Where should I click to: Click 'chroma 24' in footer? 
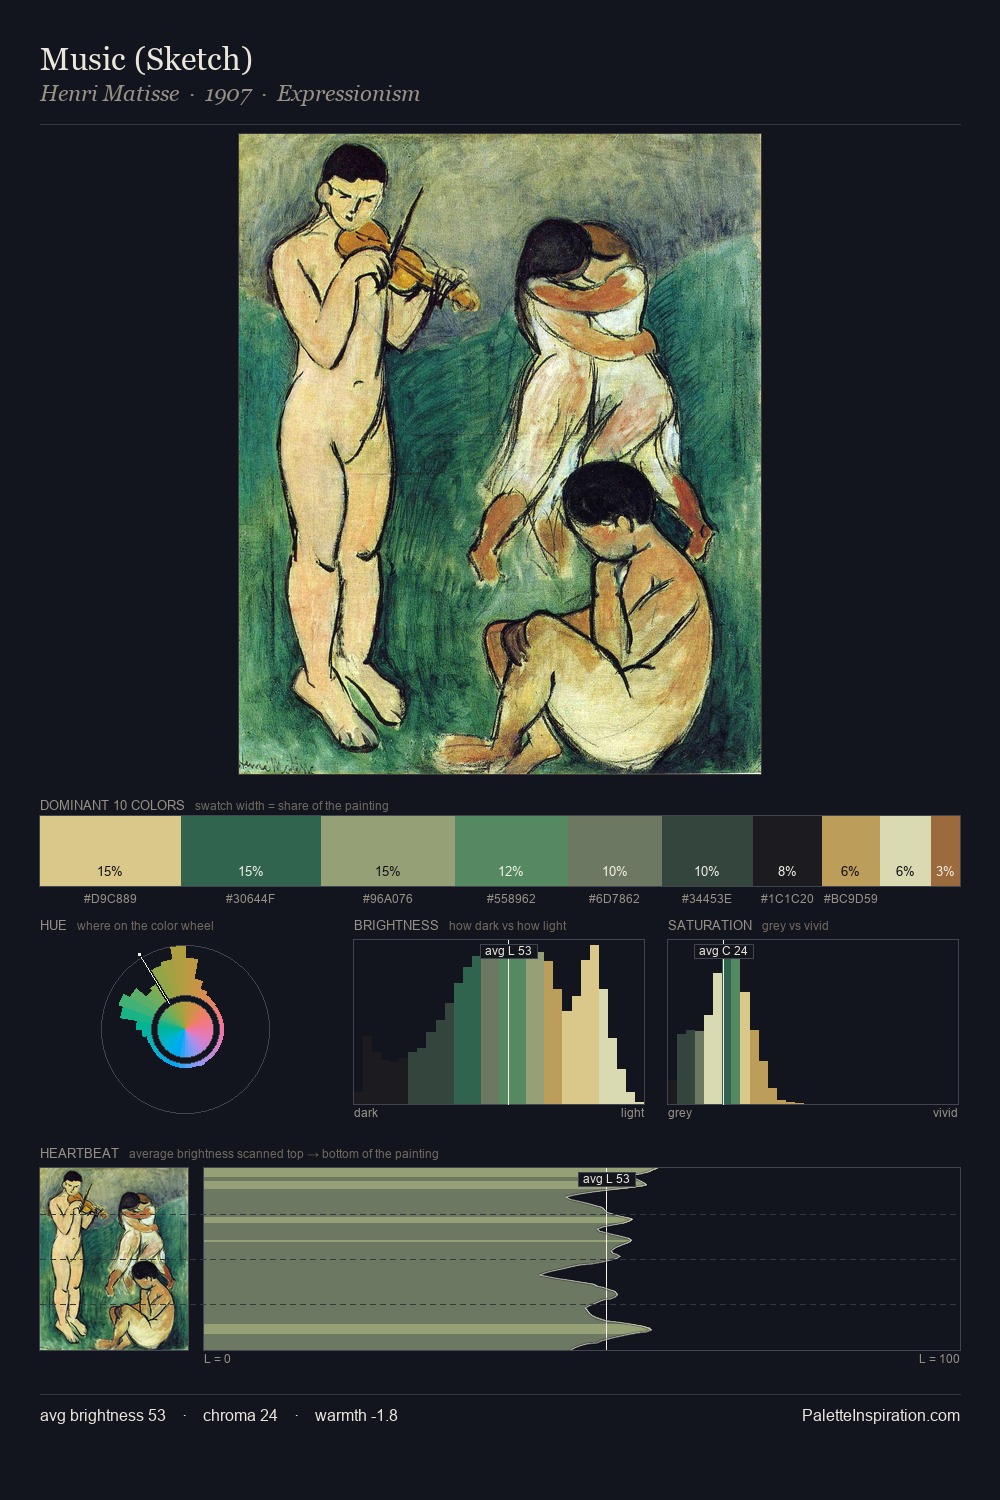(240, 1416)
